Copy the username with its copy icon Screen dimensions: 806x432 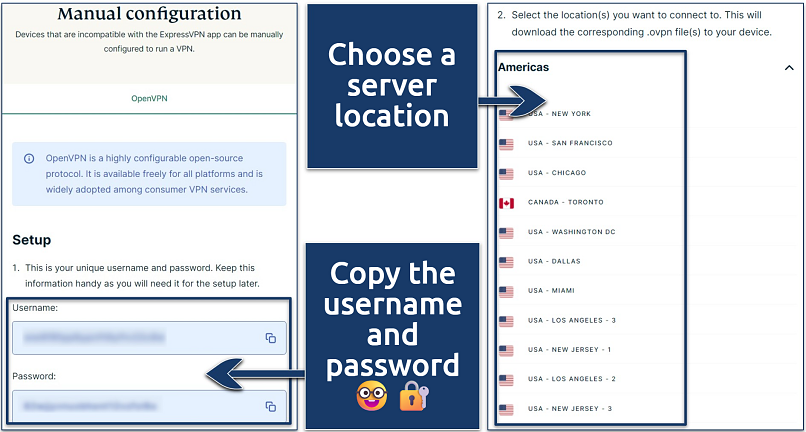(271, 338)
